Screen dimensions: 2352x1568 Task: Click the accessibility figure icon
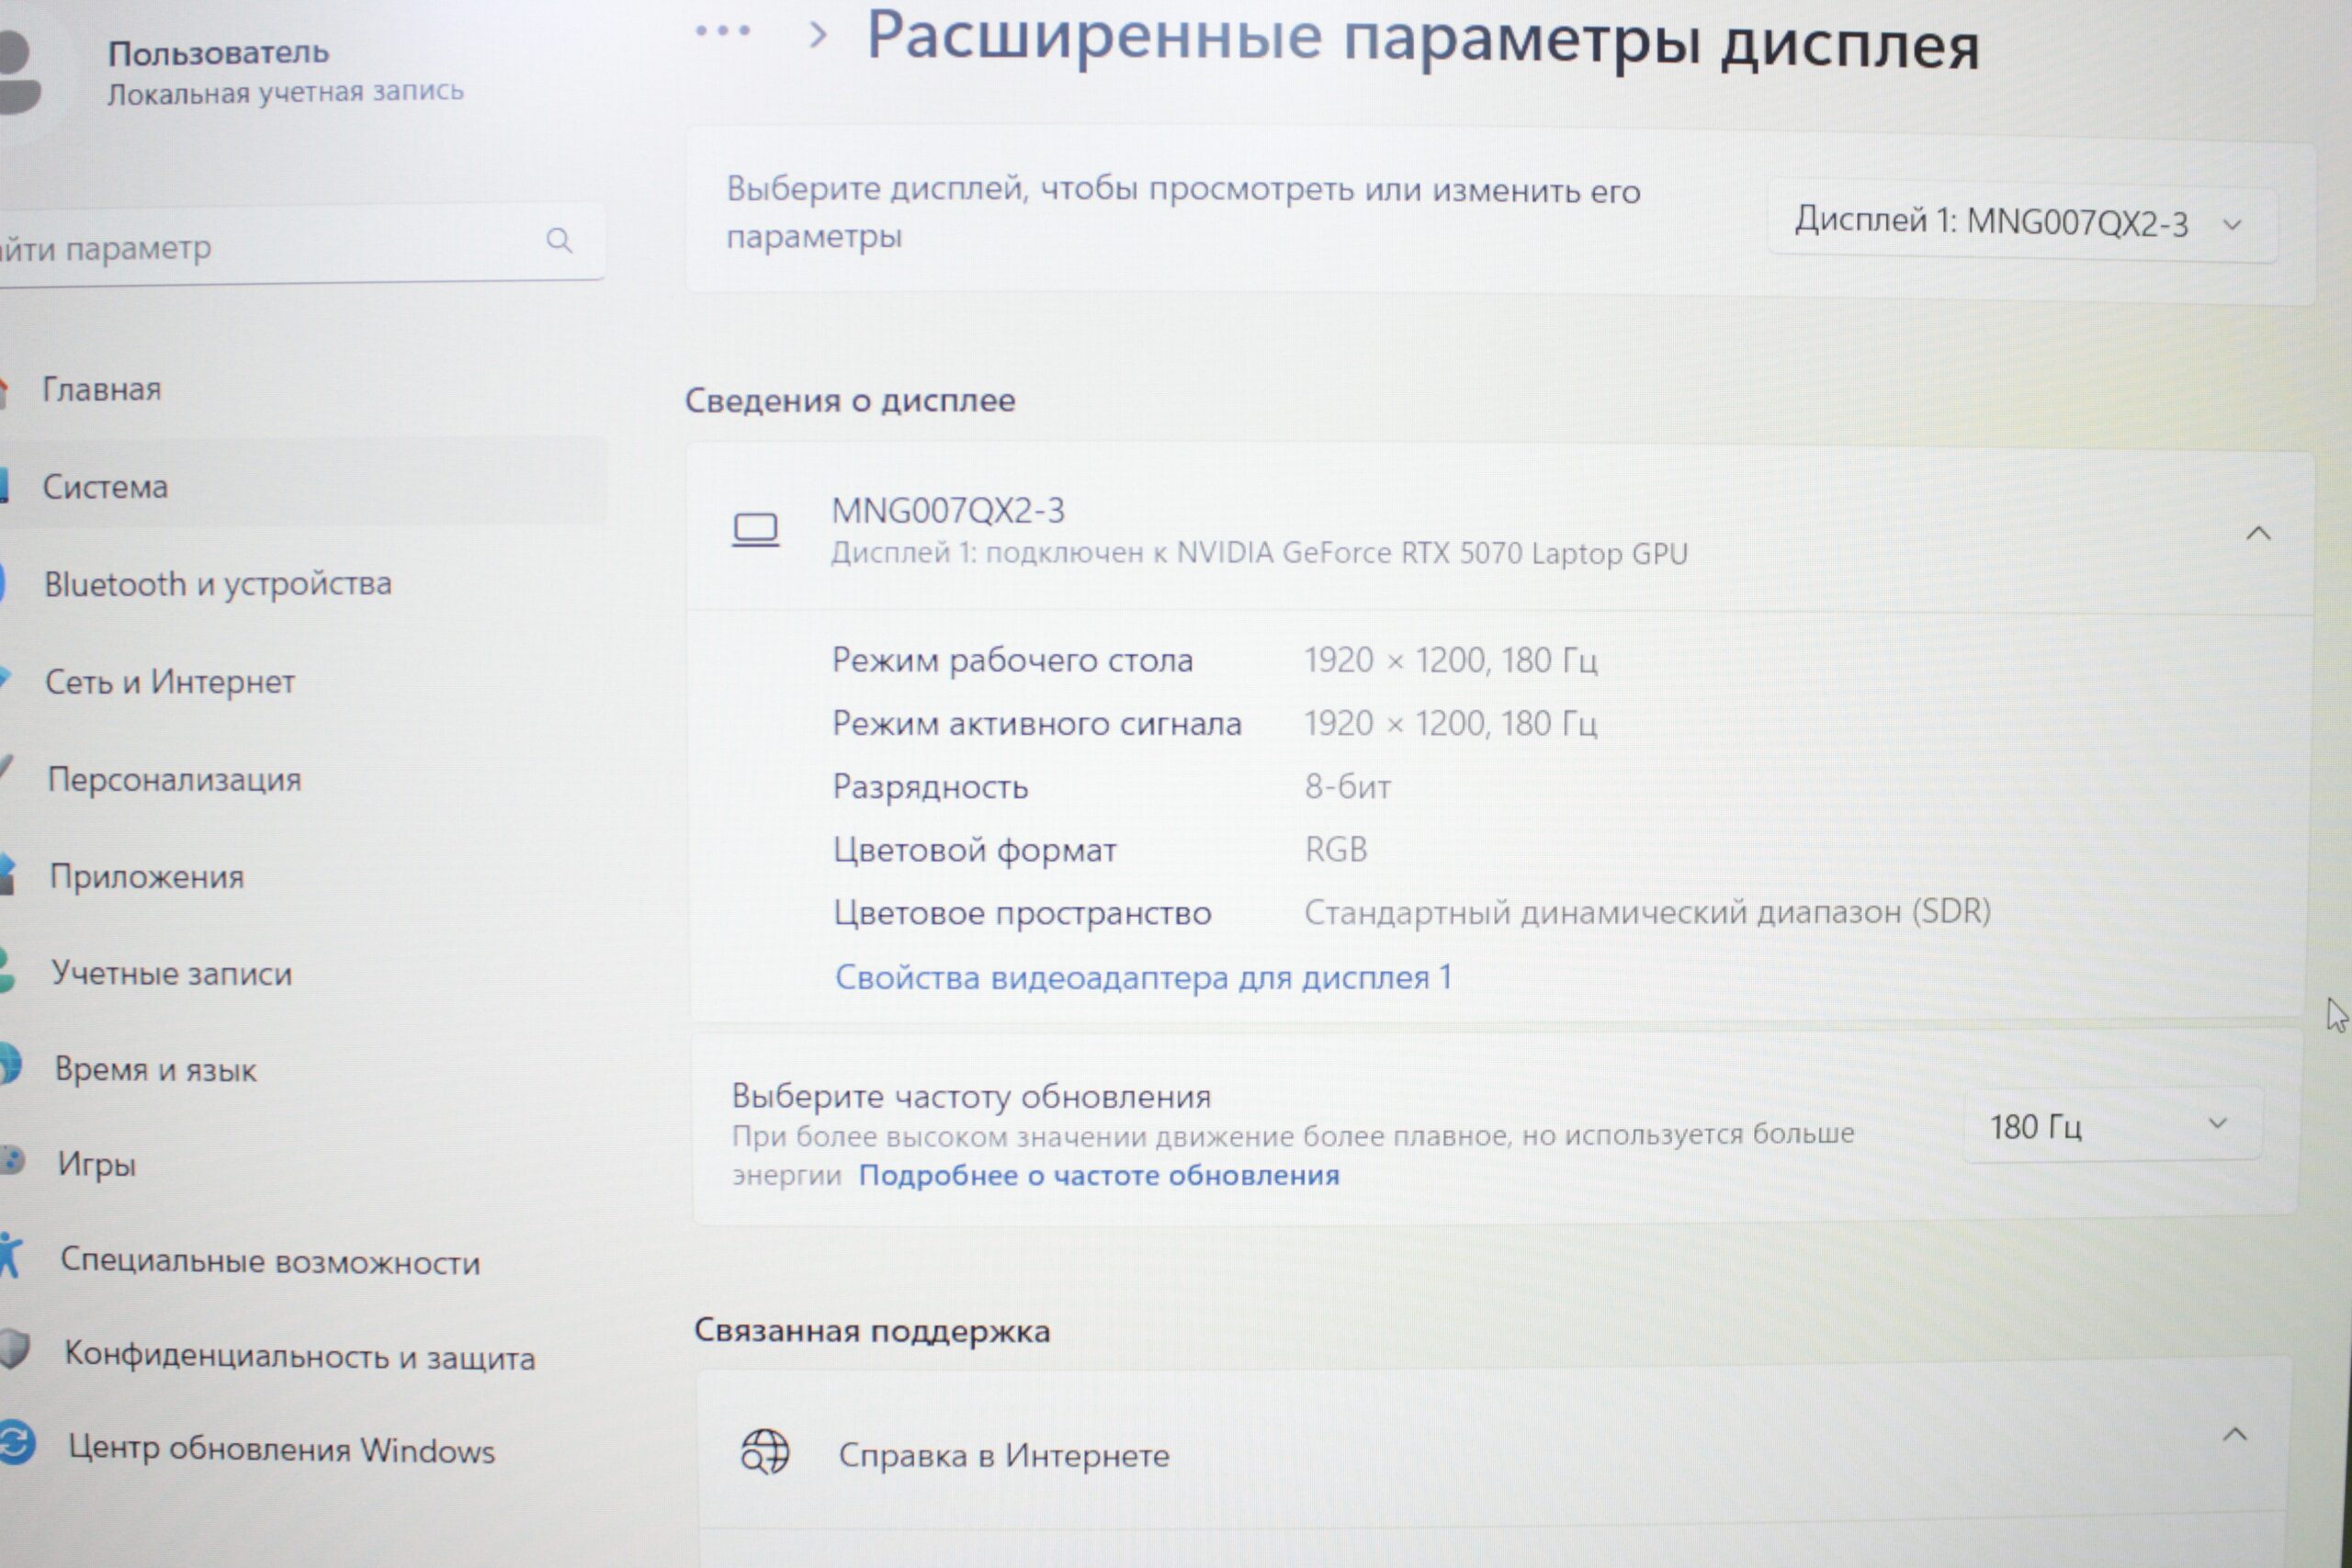pyautogui.click(x=11, y=1256)
